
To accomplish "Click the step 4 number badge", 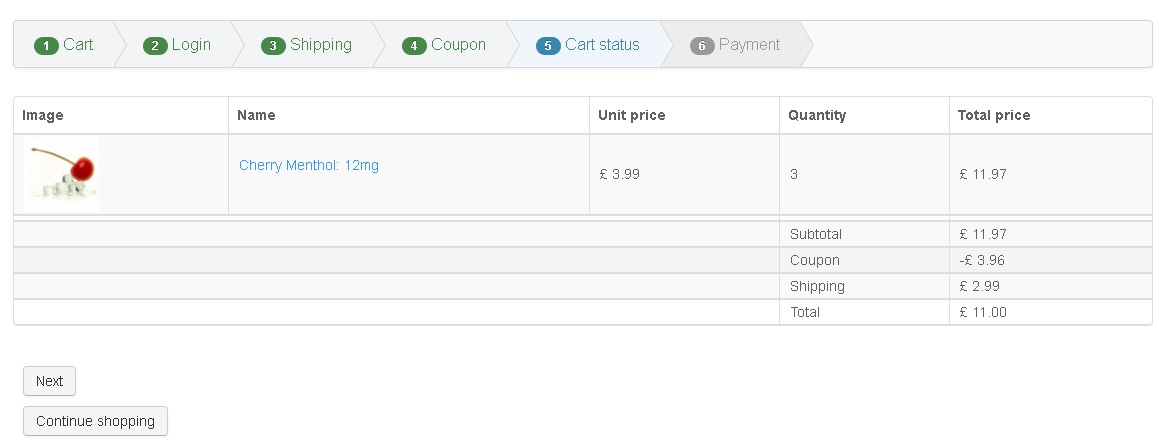I will (414, 46).
